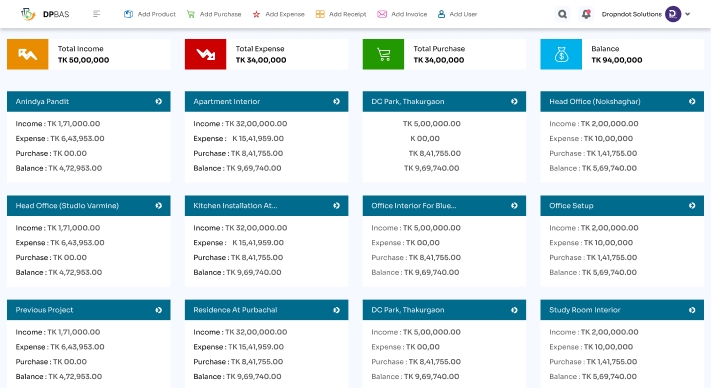Open search with the magnifier icon
711x388 pixels.
tap(562, 14)
